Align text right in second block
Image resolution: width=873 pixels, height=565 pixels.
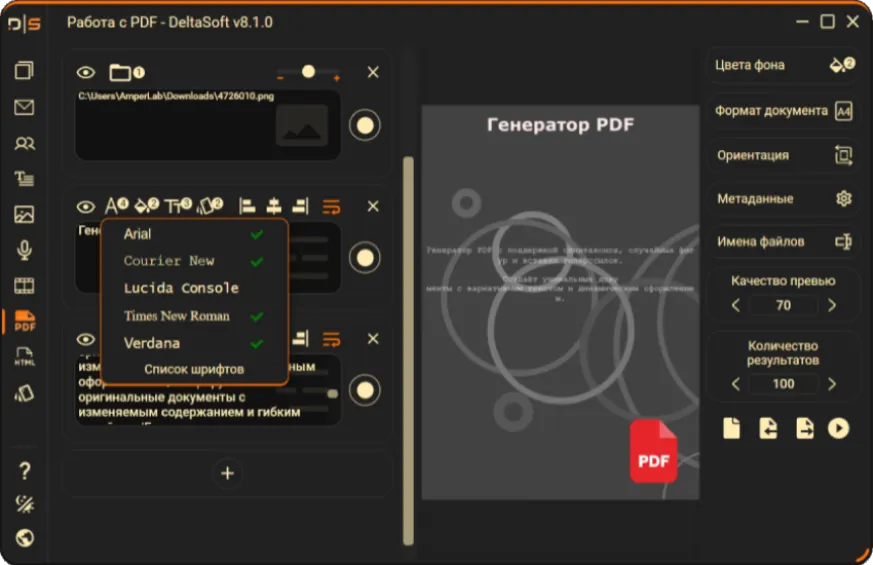(x=301, y=207)
